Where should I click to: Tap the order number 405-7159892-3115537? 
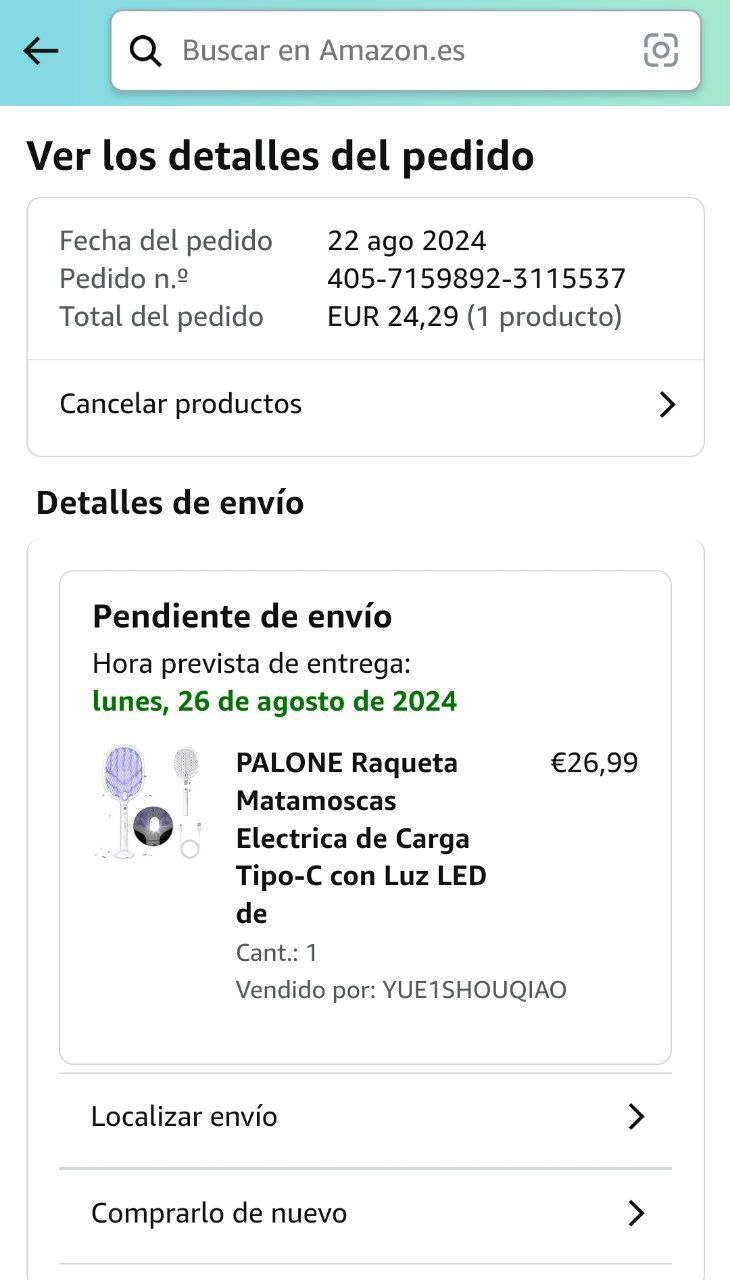coord(476,279)
